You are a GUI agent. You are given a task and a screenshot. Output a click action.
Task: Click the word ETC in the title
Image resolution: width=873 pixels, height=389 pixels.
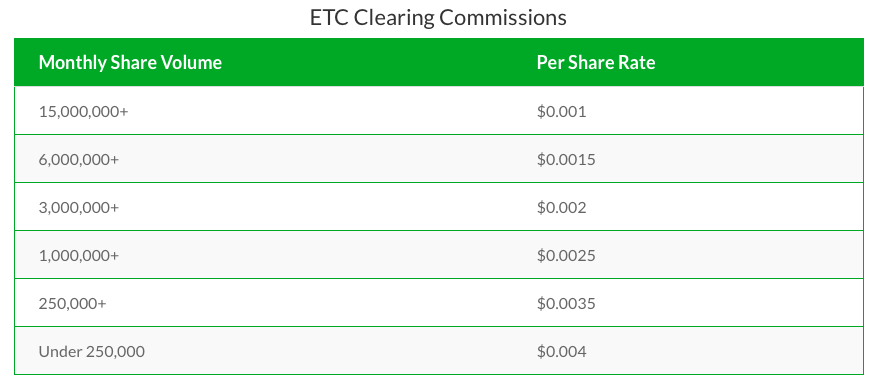tap(329, 17)
